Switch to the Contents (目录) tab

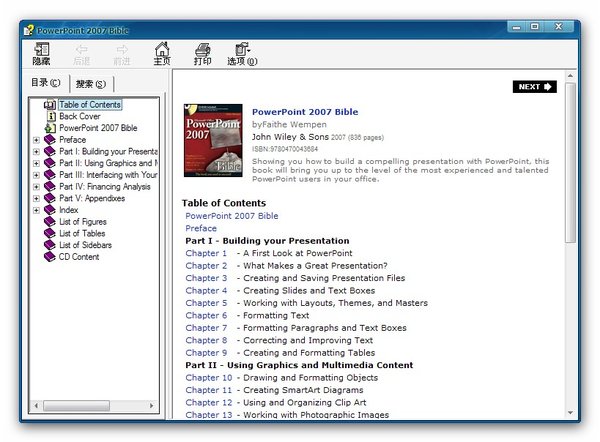(x=46, y=83)
